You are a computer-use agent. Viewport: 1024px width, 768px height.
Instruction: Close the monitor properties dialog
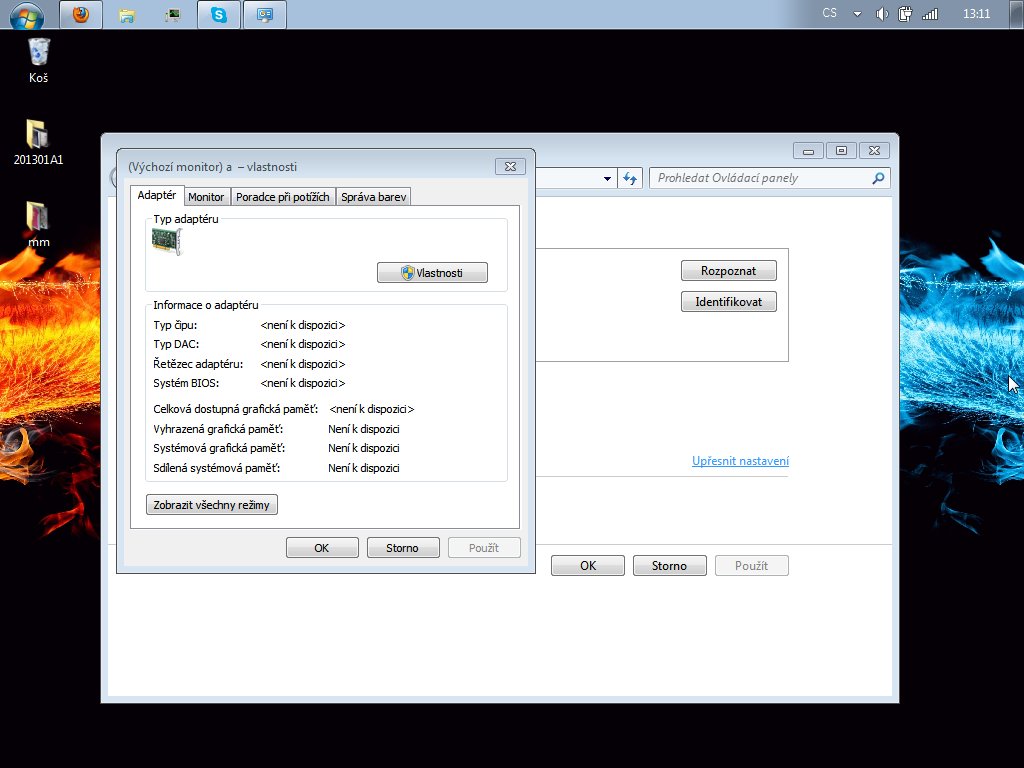510,167
